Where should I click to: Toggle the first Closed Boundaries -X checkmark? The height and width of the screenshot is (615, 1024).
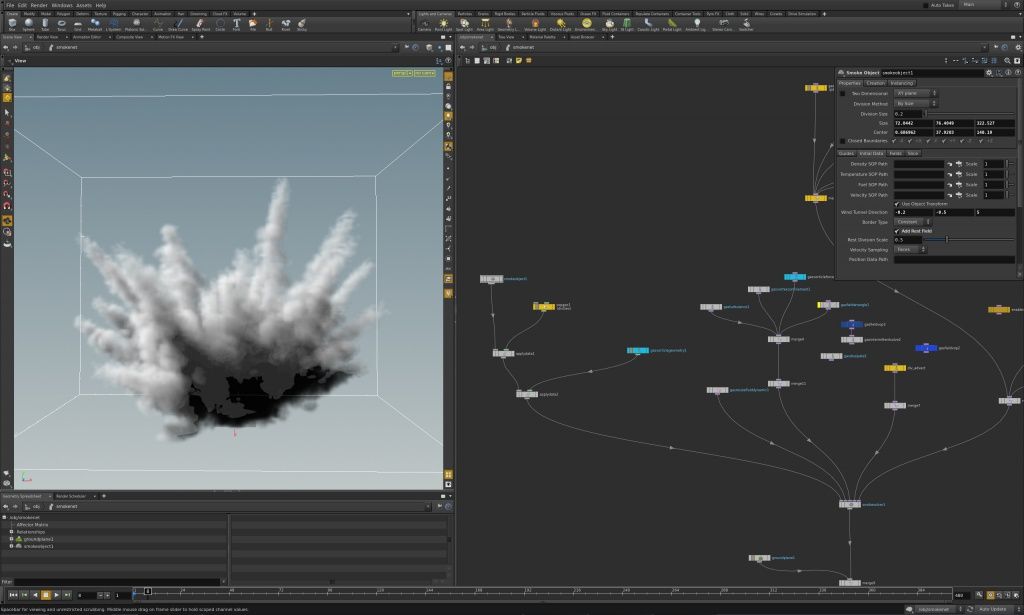(x=895, y=141)
